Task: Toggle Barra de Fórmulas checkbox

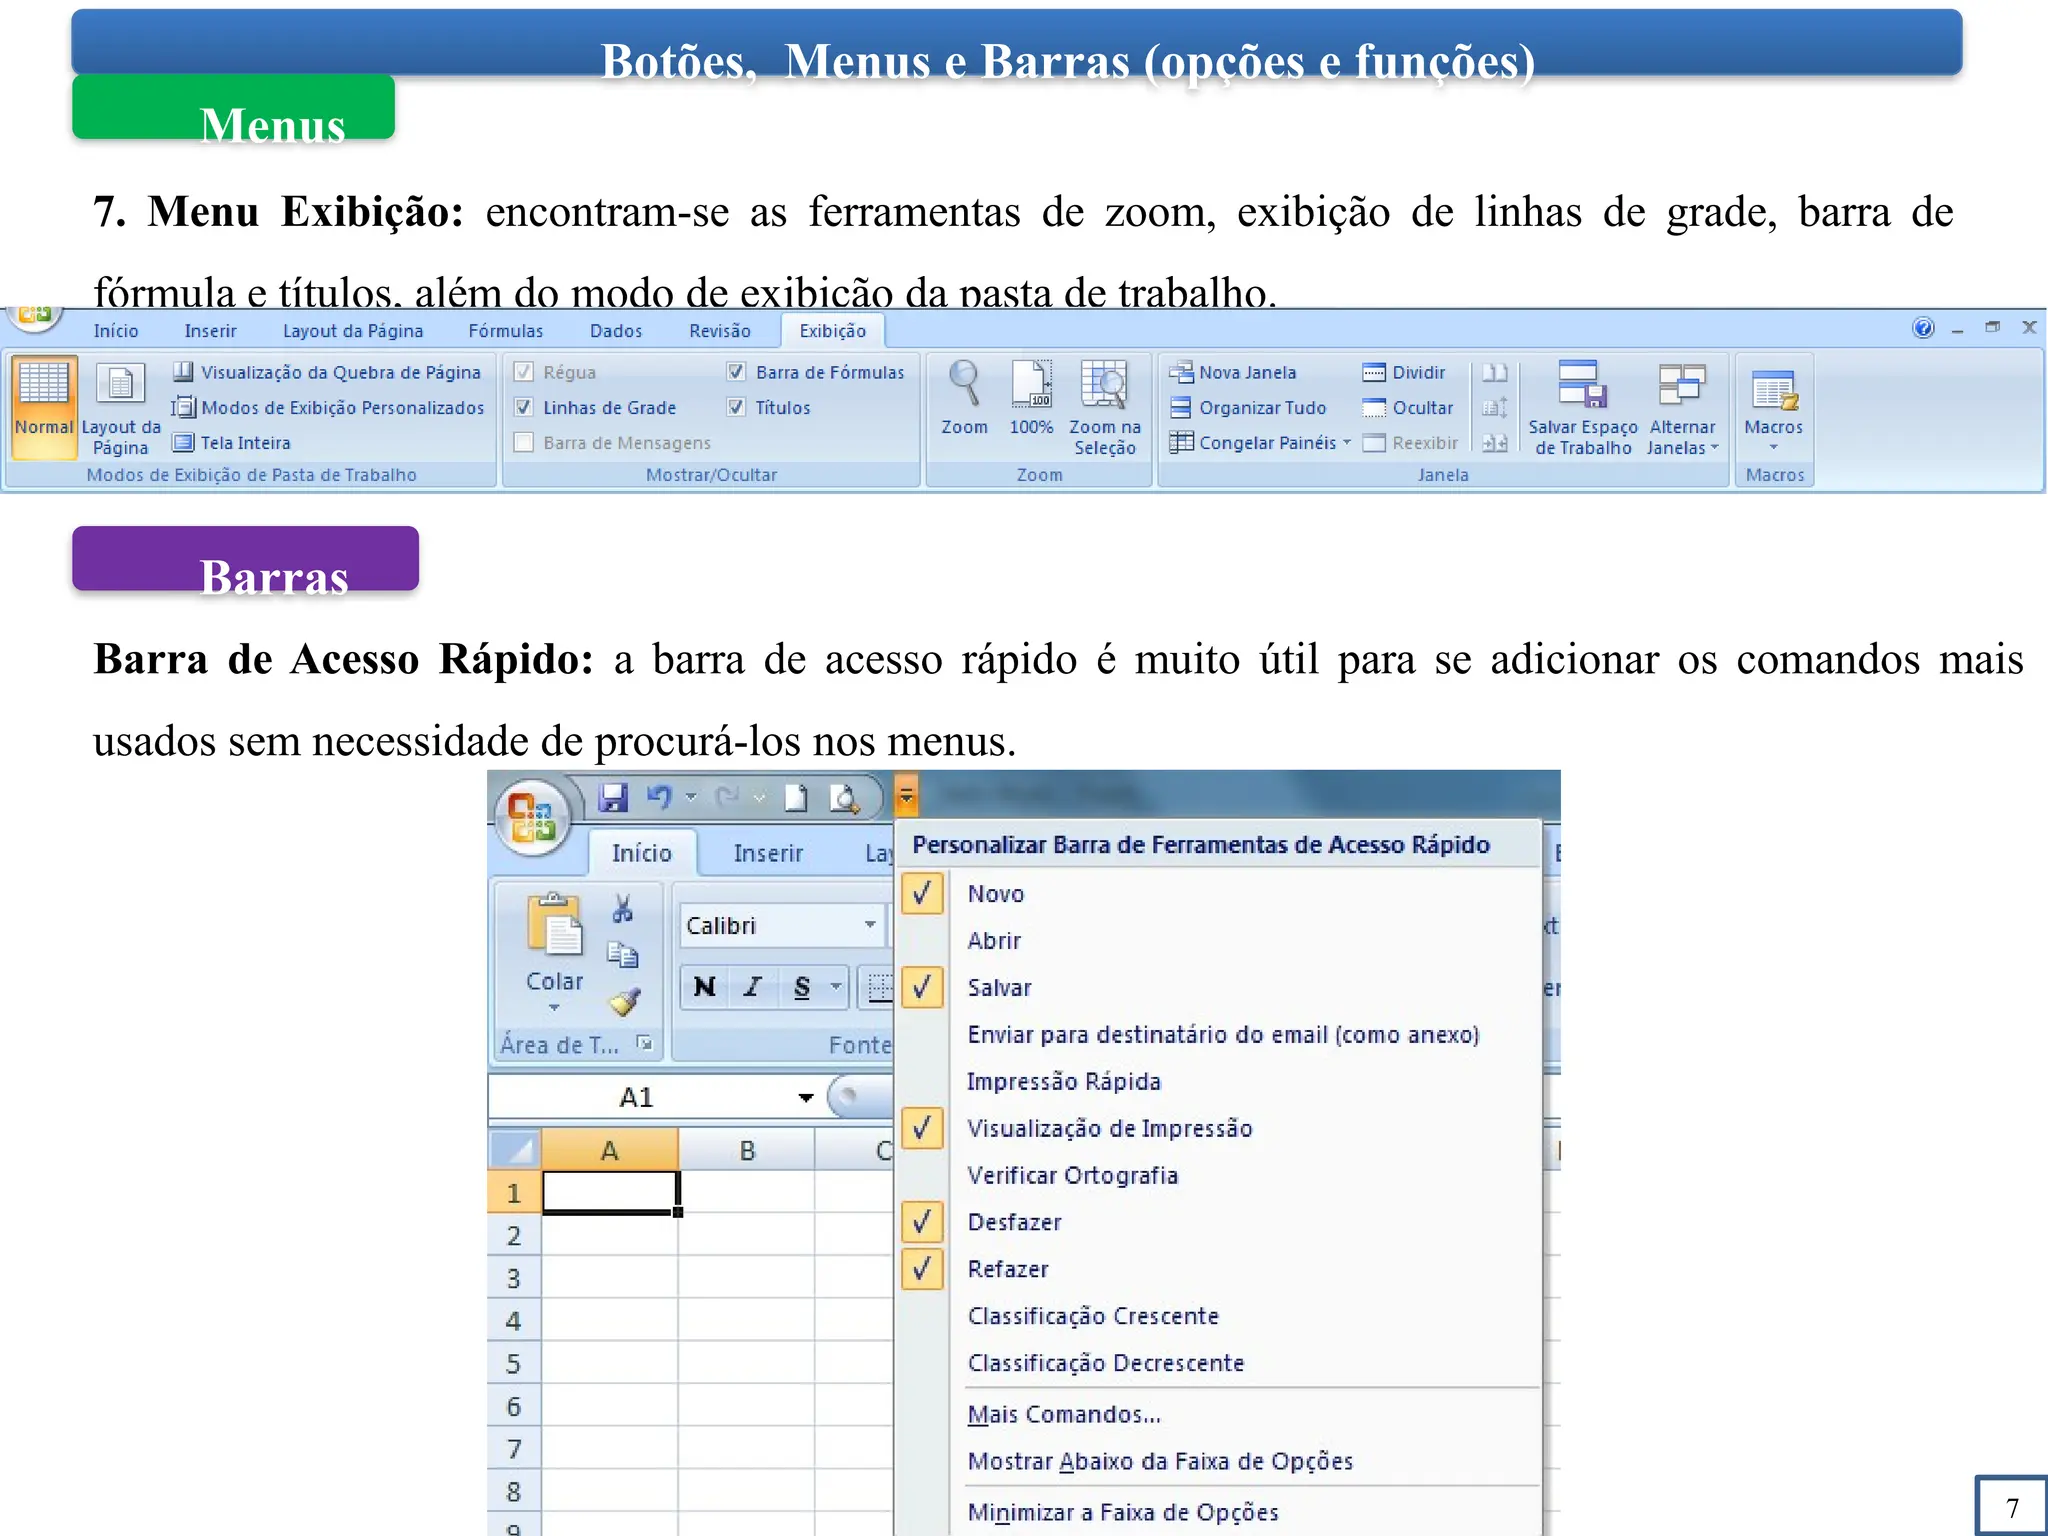Action: (736, 372)
